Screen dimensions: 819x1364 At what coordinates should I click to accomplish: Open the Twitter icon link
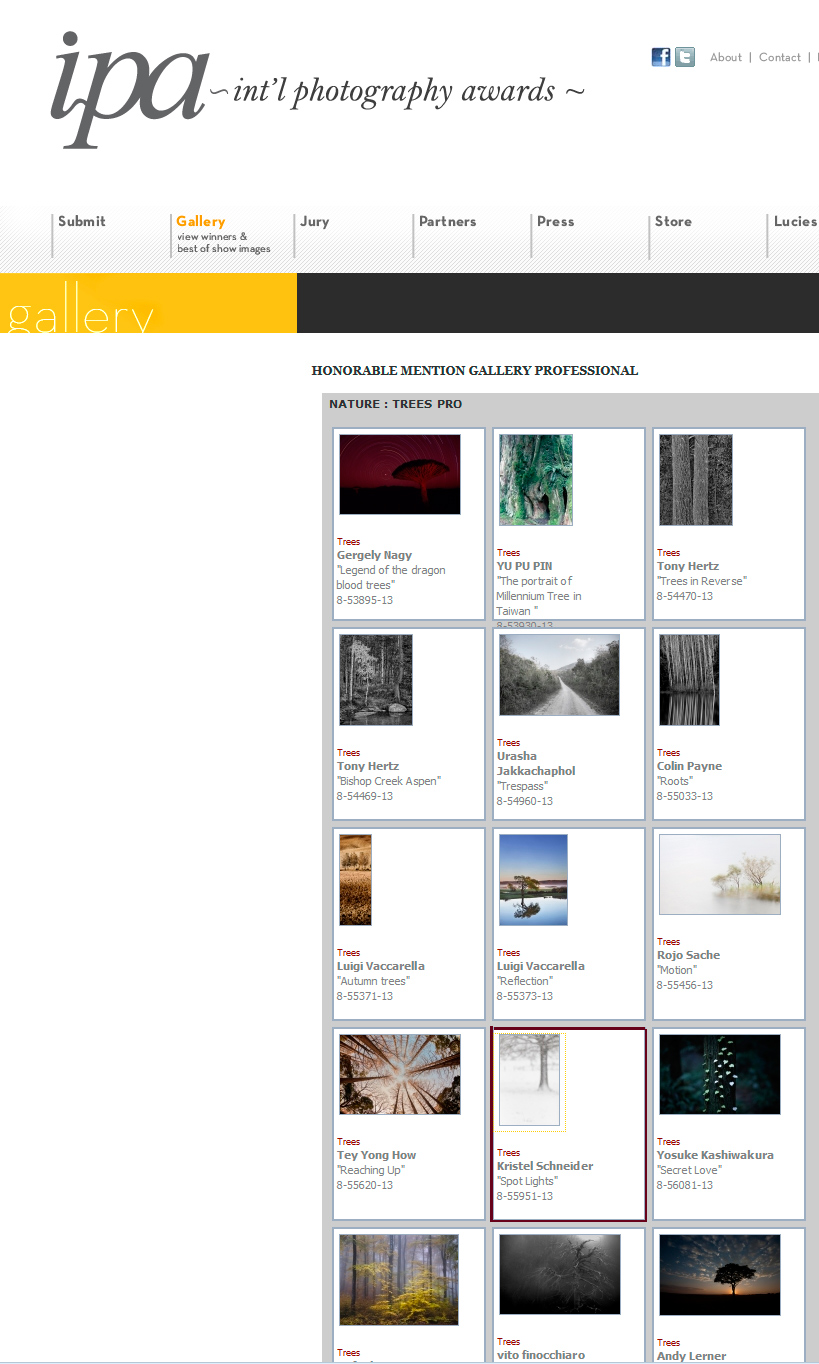(685, 57)
